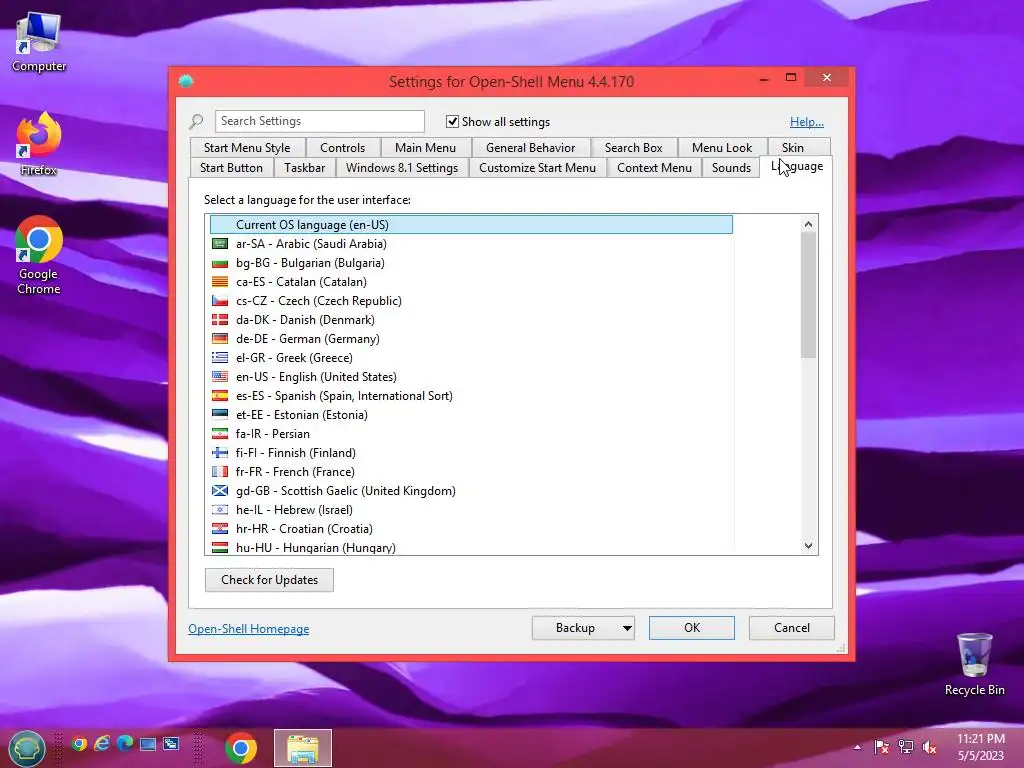Select hr-HR - Croatian (Croatia)
This screenshot has width=1024, height=768.
click(x=471, y=528)
